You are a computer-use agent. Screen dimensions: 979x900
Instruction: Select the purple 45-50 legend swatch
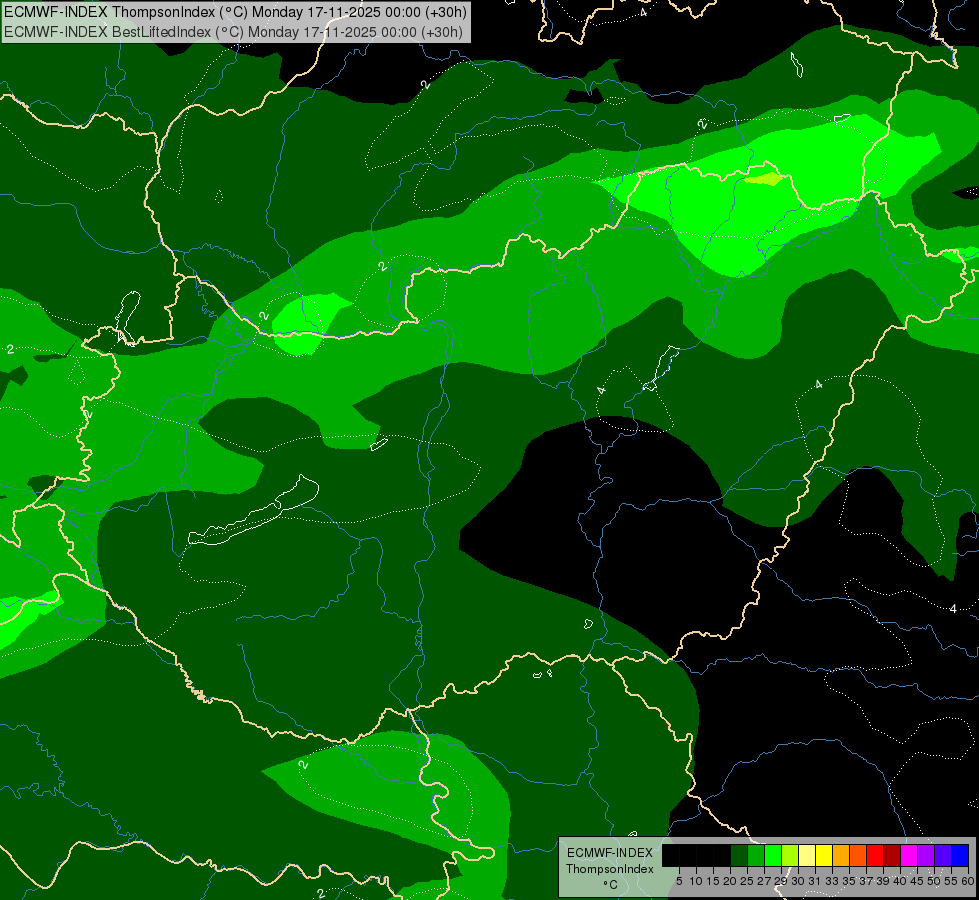(x=926, y=856)
